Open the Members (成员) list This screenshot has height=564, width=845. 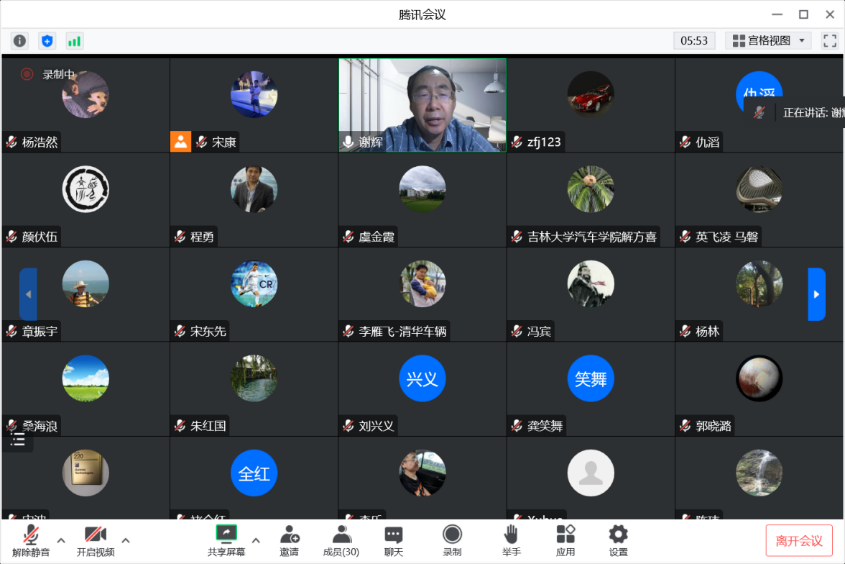(x=341, y=540)
